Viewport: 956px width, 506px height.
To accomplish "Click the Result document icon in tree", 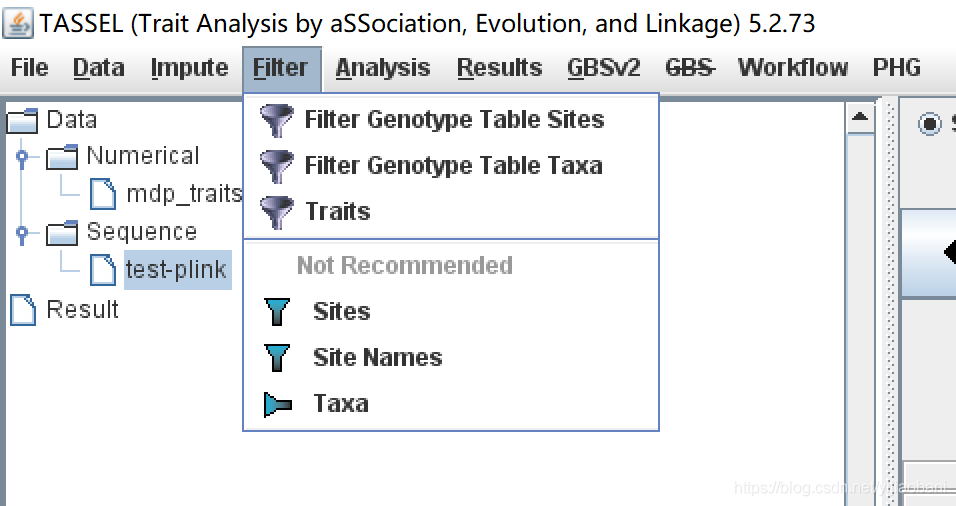I will click(x=22, y=309).
